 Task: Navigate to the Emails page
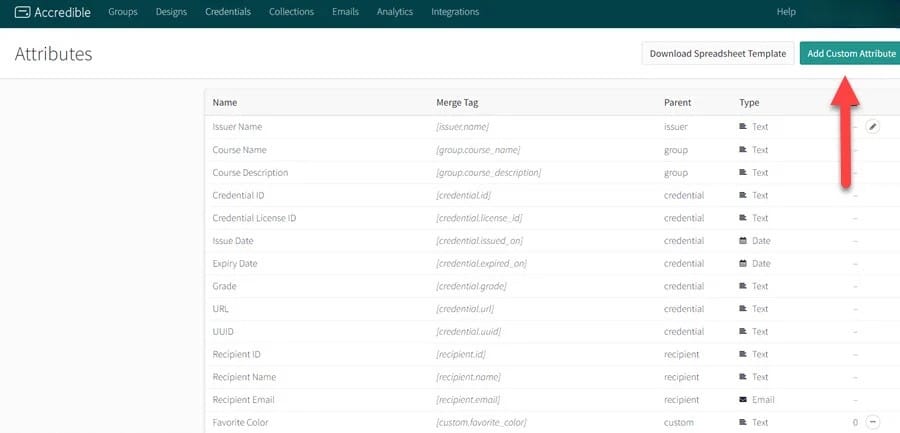point(345,12)
